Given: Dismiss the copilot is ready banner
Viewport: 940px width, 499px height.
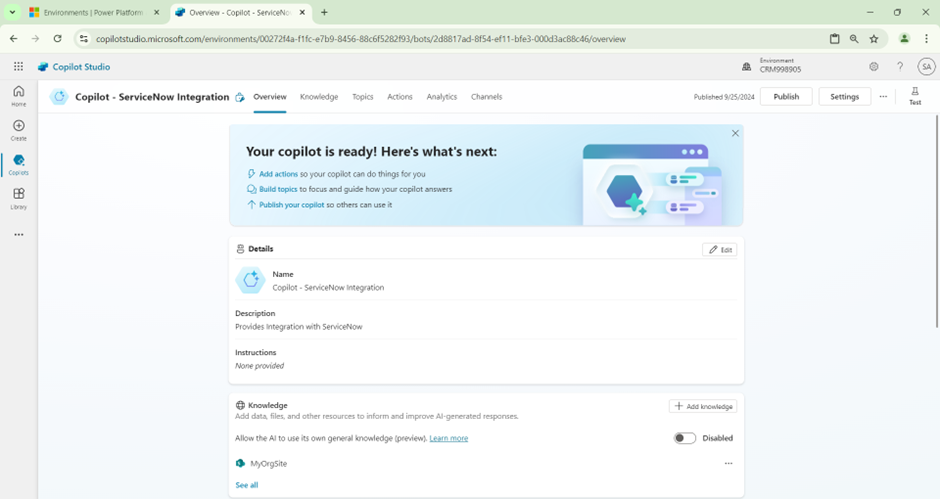Looking at the screenshot, I should [x=735, y=133].
